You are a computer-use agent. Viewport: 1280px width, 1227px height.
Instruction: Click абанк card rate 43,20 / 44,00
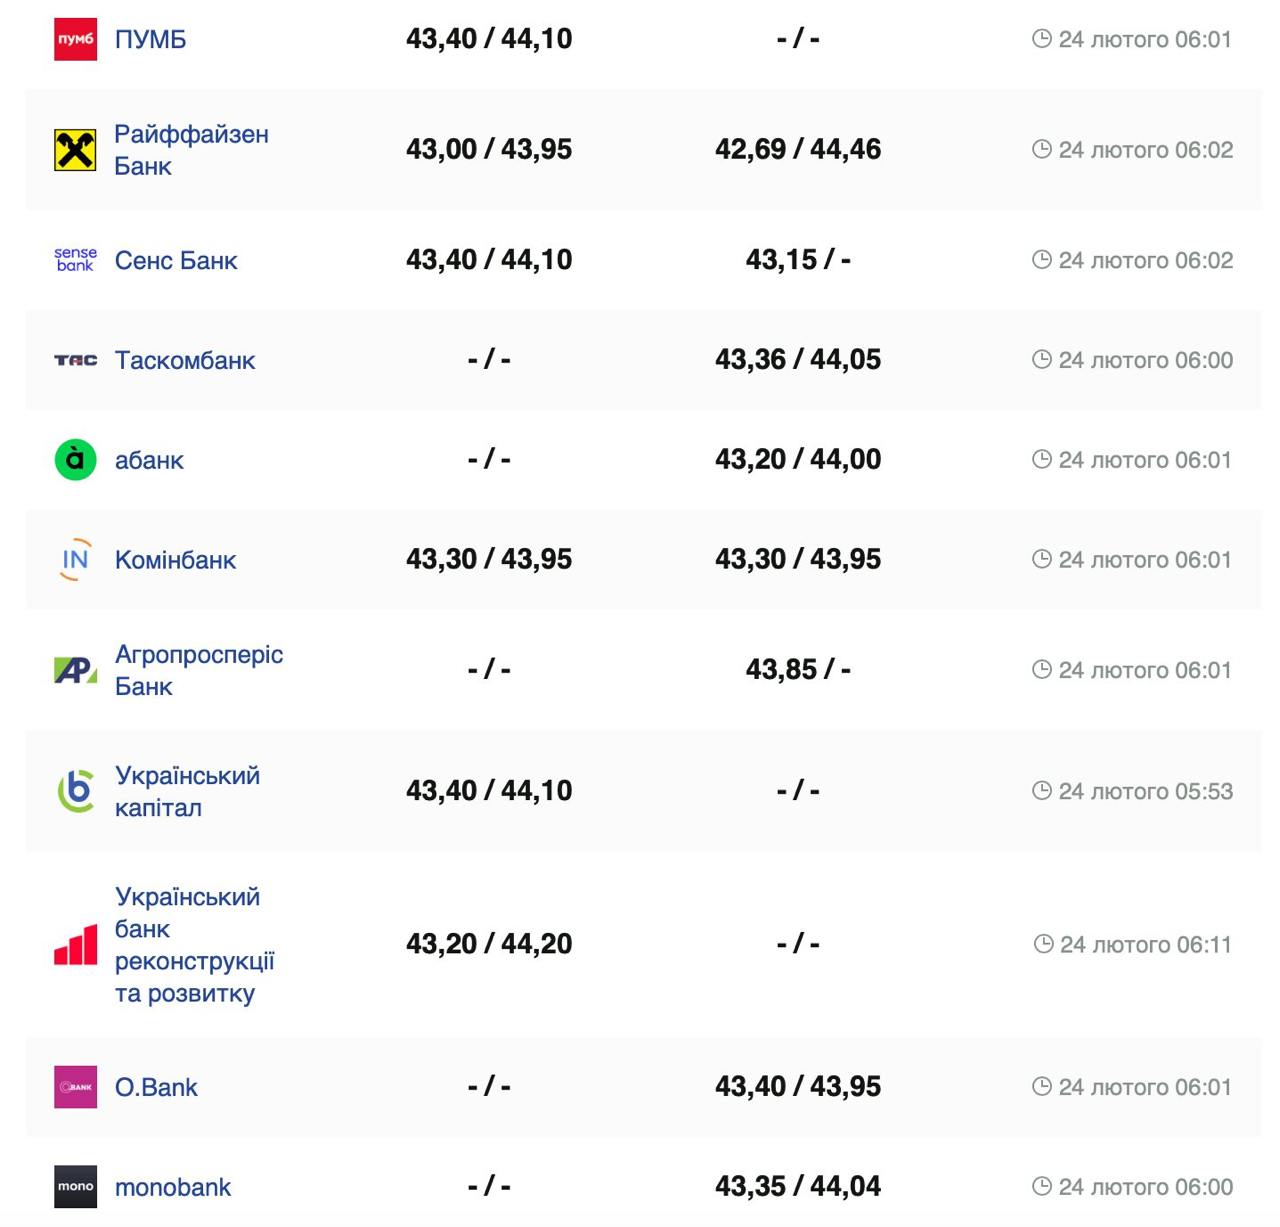pos(797,460)
